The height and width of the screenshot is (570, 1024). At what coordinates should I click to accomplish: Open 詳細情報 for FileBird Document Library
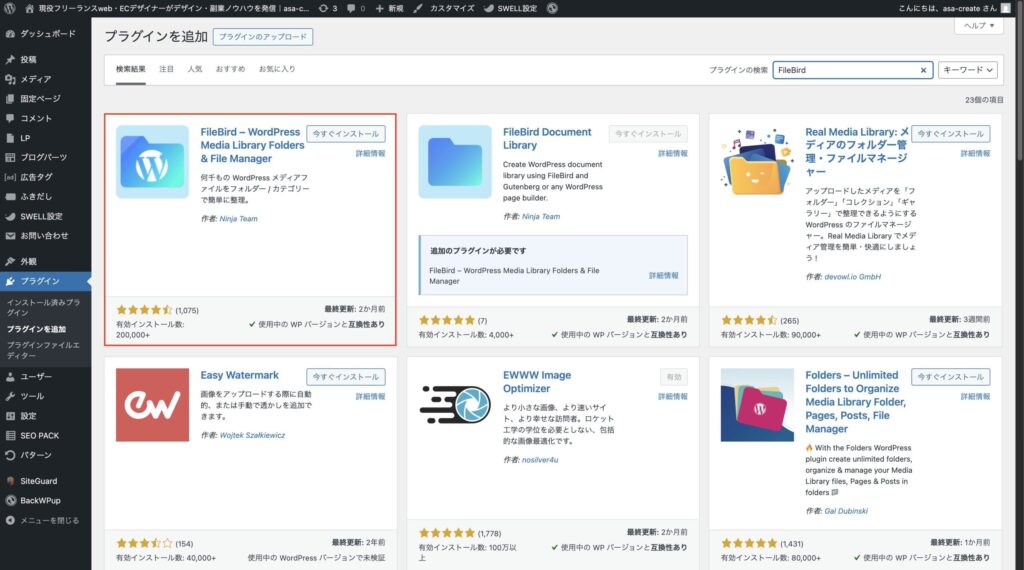(x=673, y=153)
